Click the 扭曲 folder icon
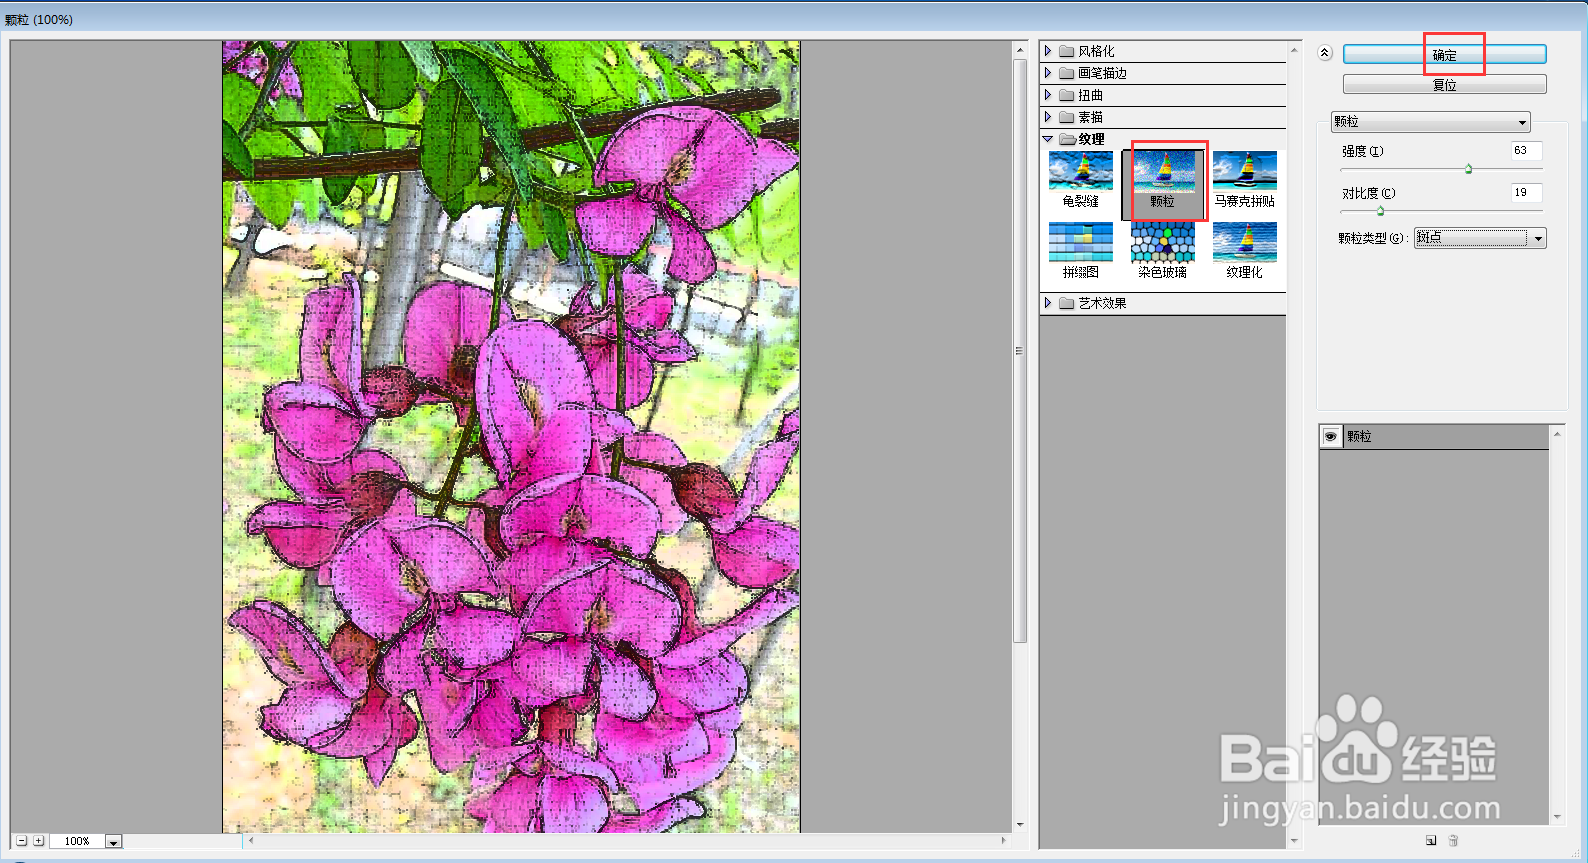Image resolution: width=1588 pixels, height=863 pixels. 1067,95
